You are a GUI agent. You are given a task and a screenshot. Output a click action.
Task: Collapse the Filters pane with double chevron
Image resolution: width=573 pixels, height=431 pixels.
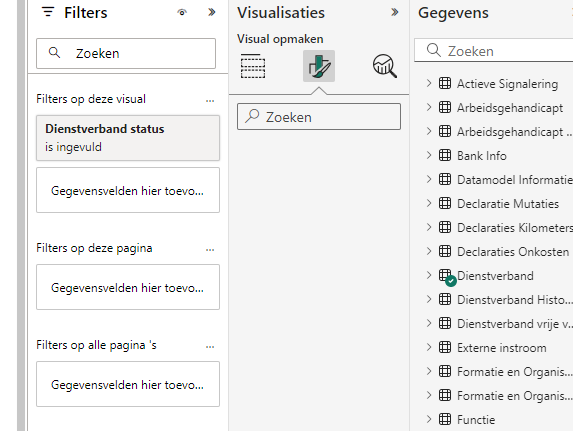tap(212, 12)
